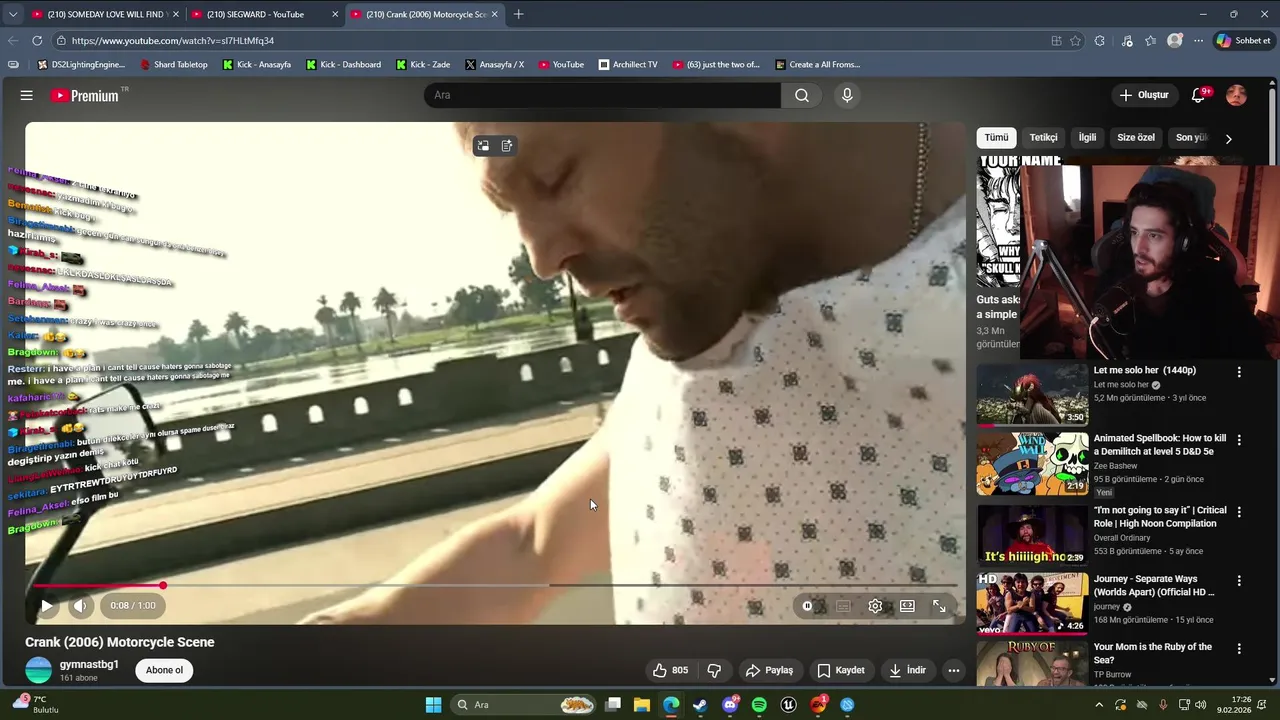Start voice search with microphone icon
1280x720 pixels.
[847, 95]
